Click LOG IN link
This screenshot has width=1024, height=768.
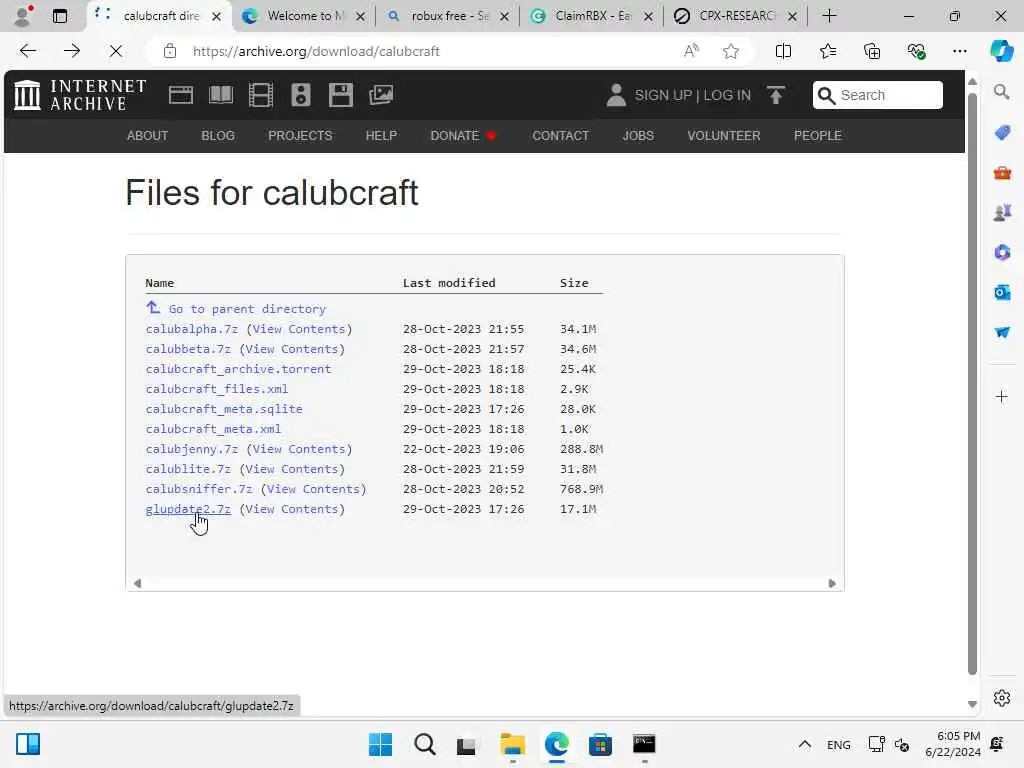coord(727,95)
